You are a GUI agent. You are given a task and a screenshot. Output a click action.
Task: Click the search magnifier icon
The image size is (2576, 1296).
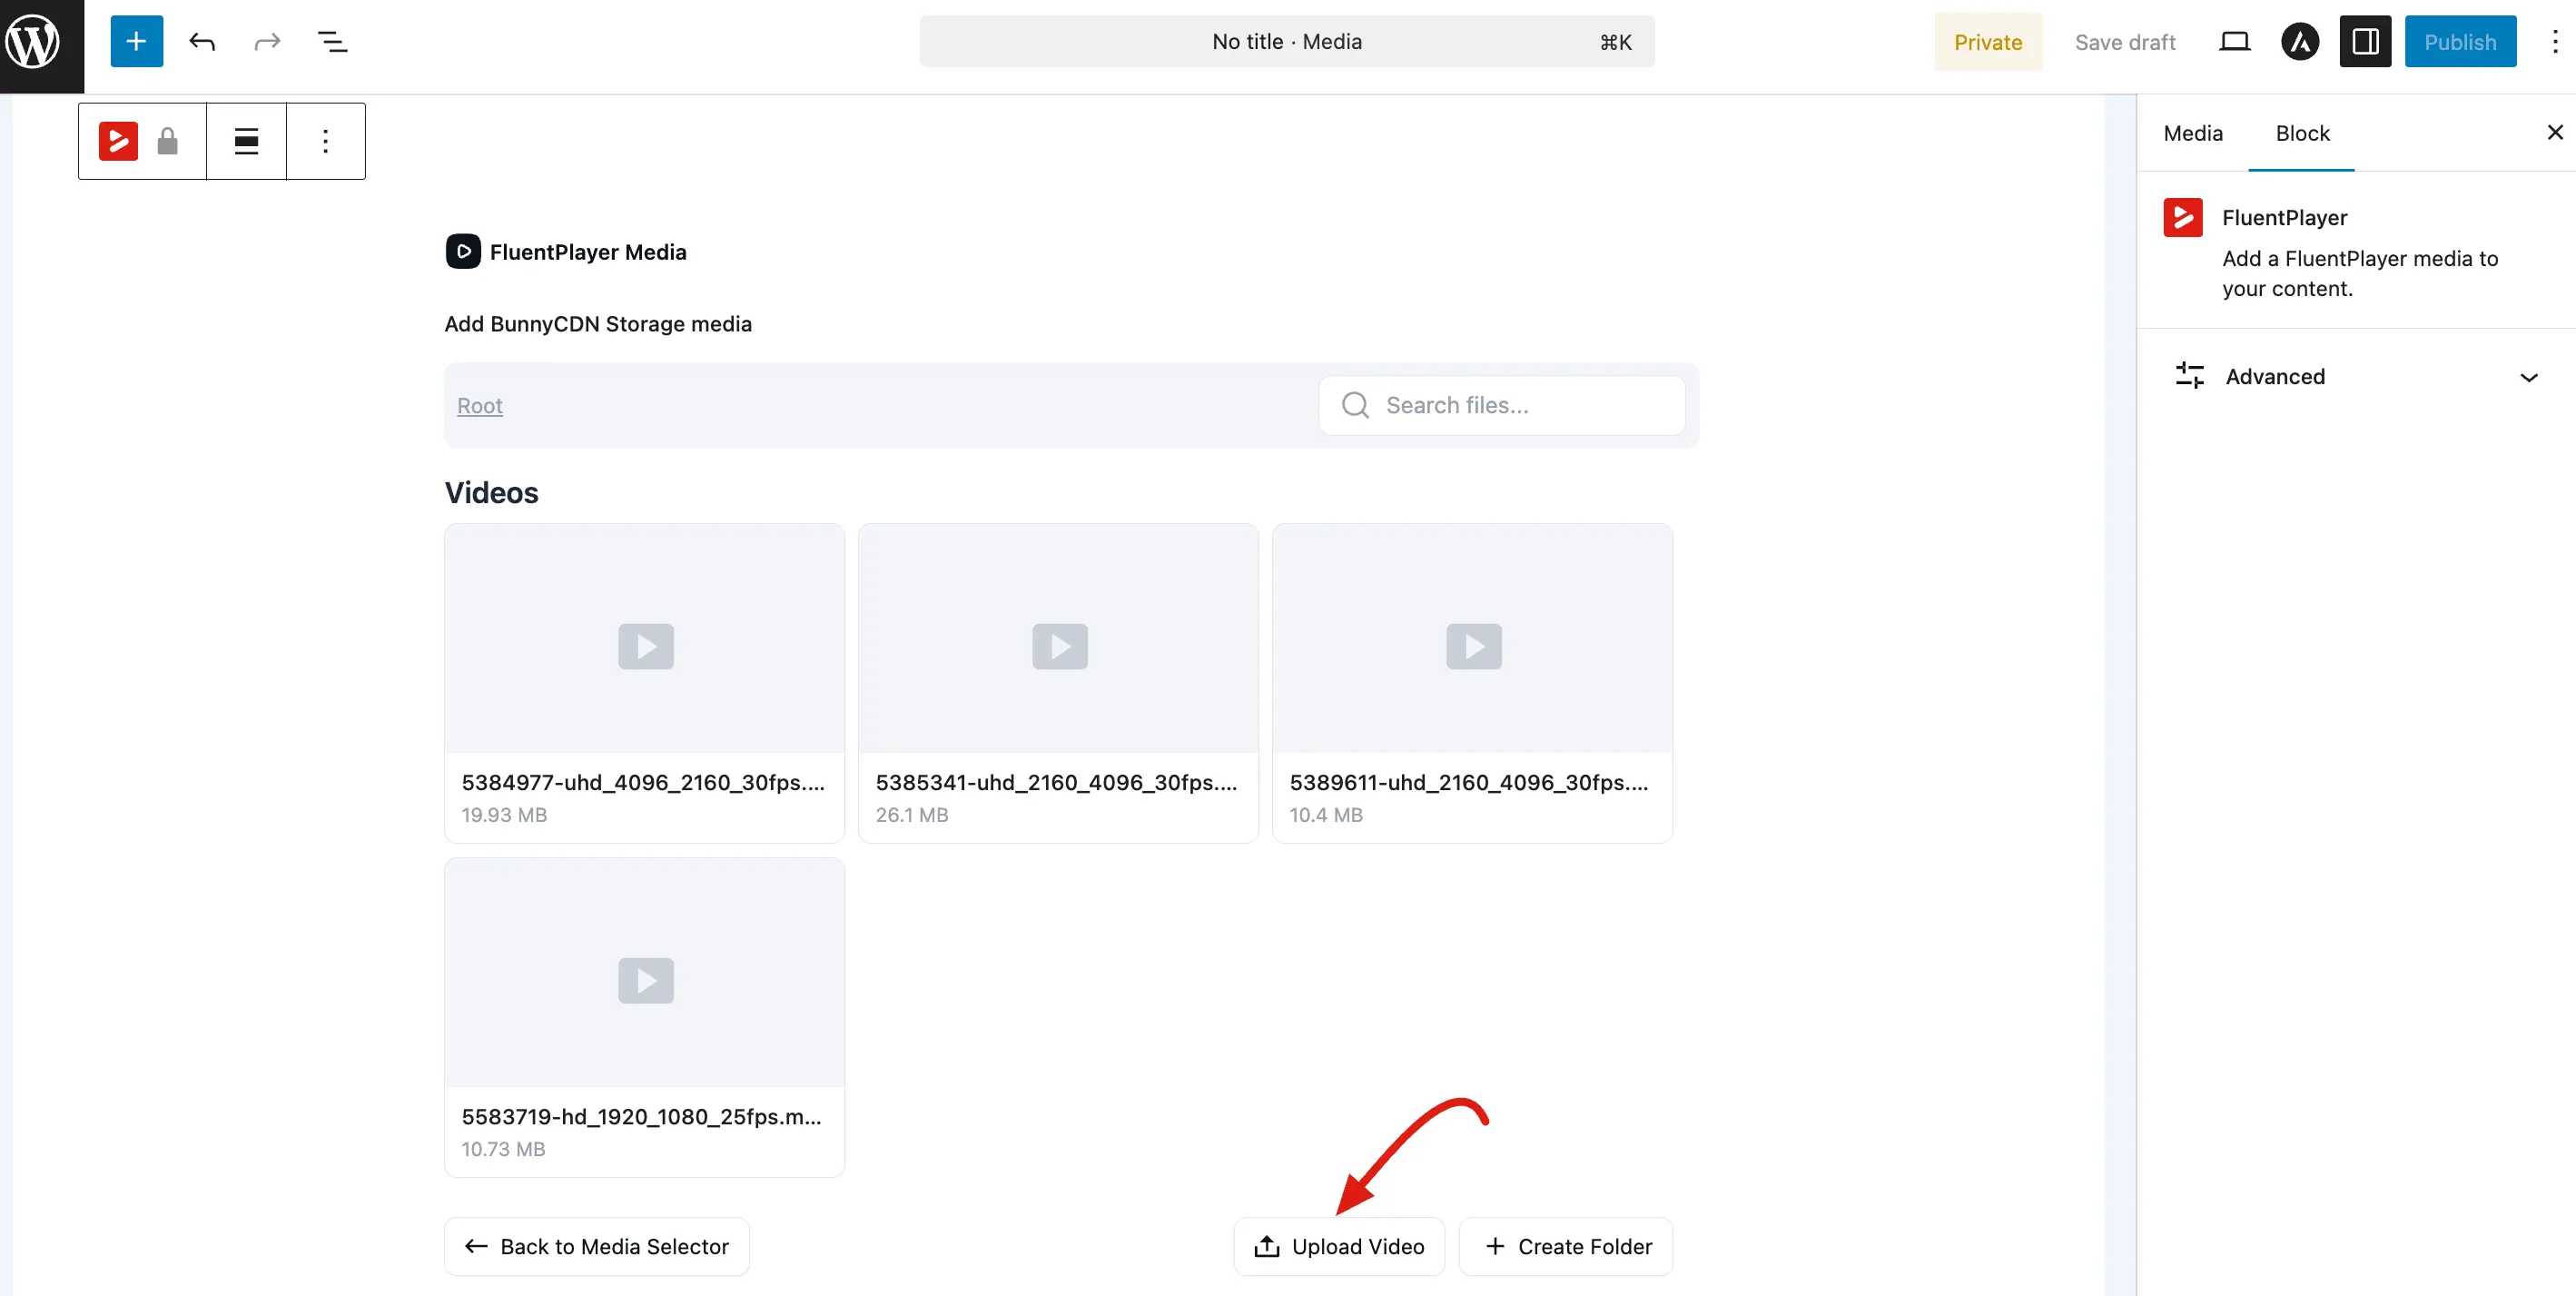coord(1355,405)
